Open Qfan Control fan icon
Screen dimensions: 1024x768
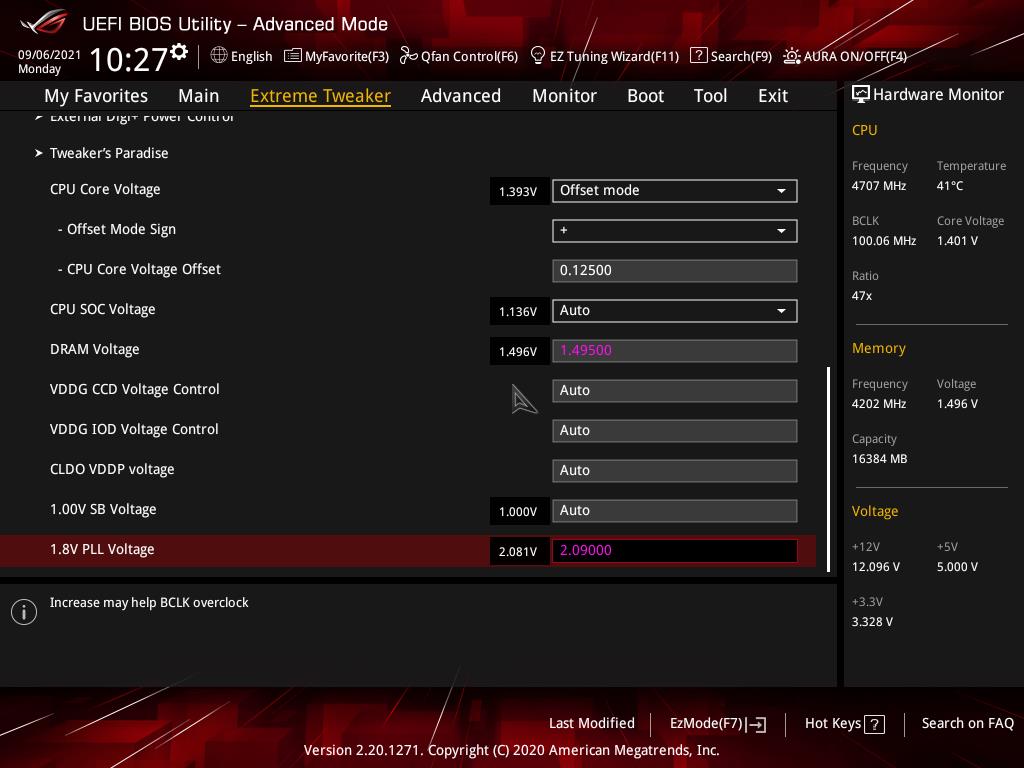point(408,56)
